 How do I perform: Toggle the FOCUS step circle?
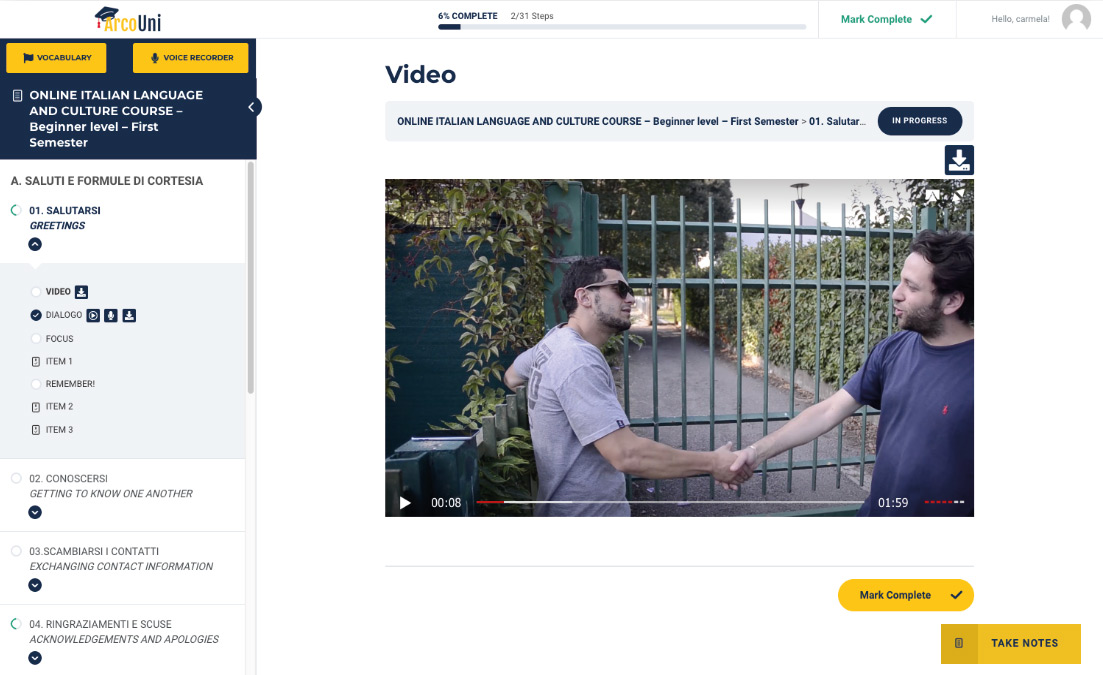[36, 339]
